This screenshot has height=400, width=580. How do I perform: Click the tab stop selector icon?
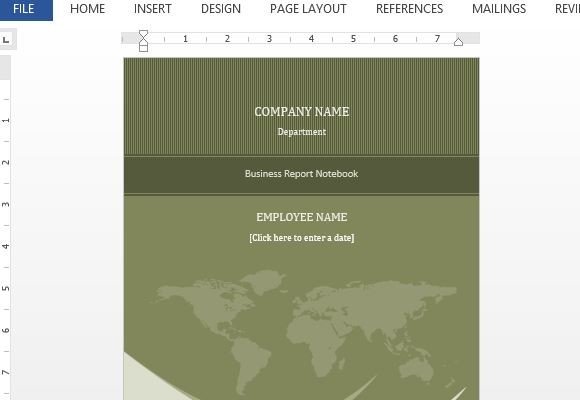tap(6, 39)
